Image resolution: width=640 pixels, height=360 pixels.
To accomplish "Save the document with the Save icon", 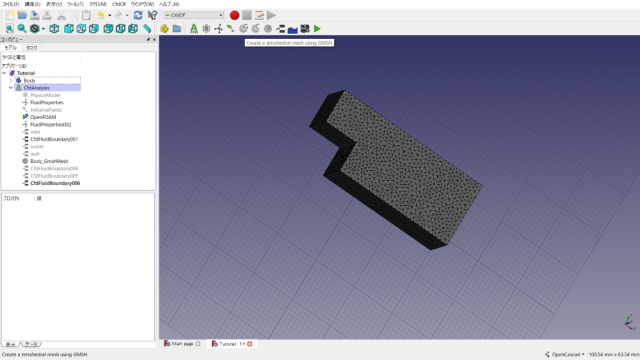I will (35, 16).
